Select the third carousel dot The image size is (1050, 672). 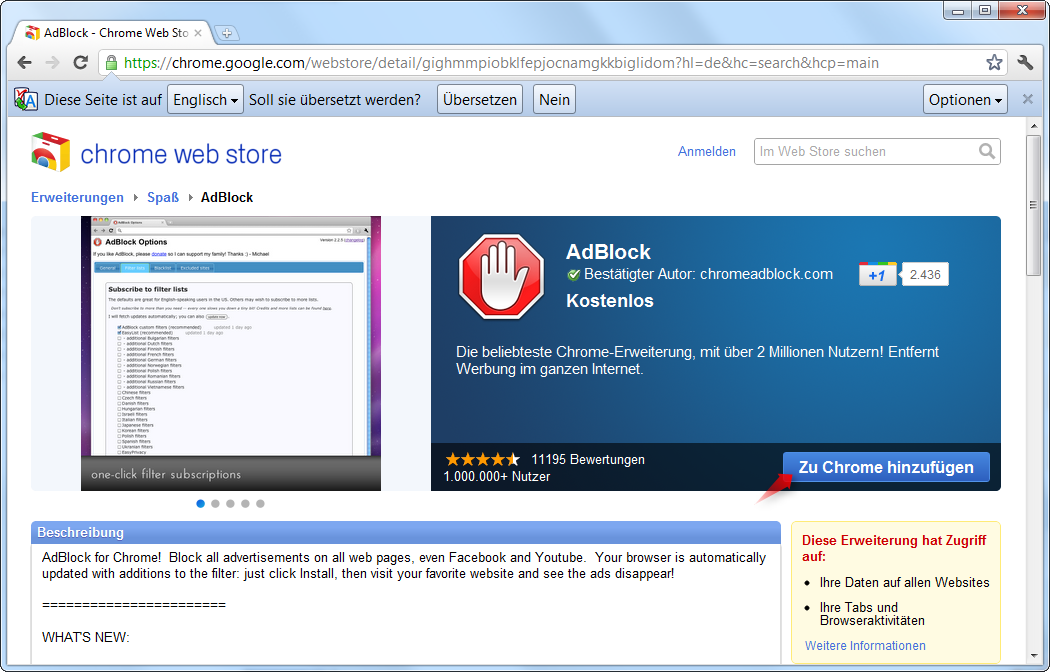(x=230, y=503)
